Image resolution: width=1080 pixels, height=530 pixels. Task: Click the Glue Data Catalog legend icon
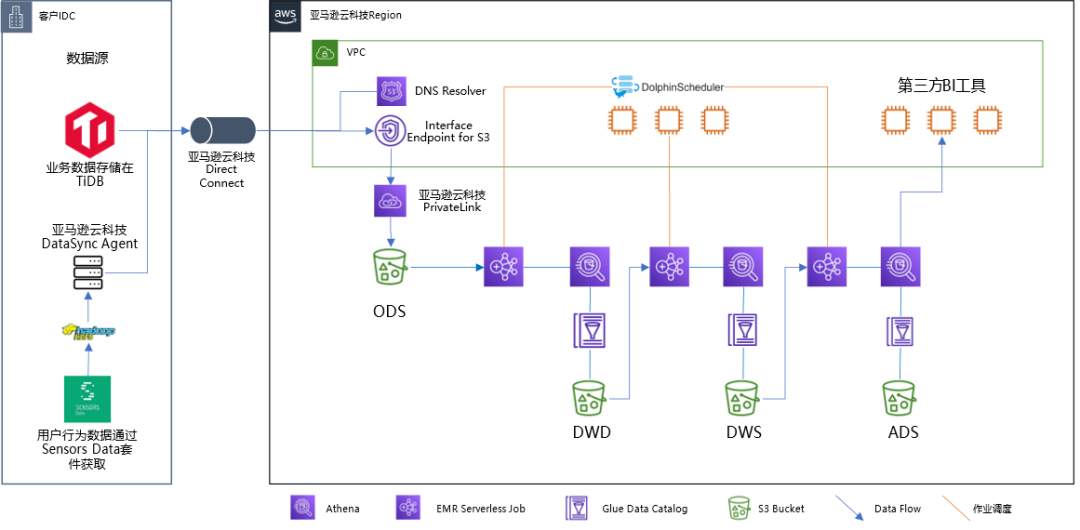pos(576,508)
